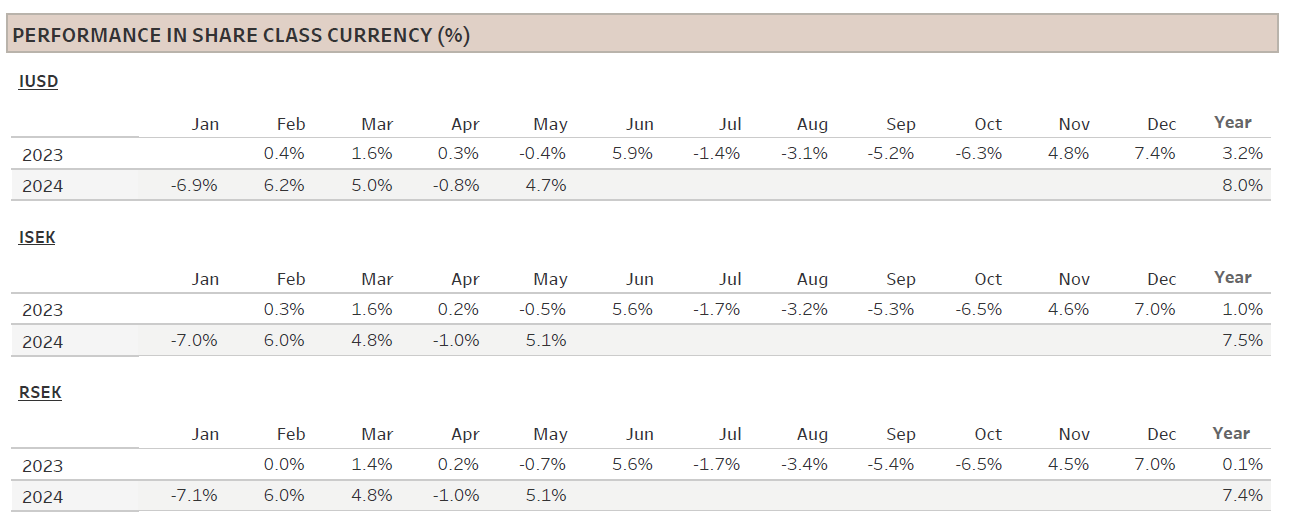
Task: Click the IUSD share class label
Action: (38, 82)
